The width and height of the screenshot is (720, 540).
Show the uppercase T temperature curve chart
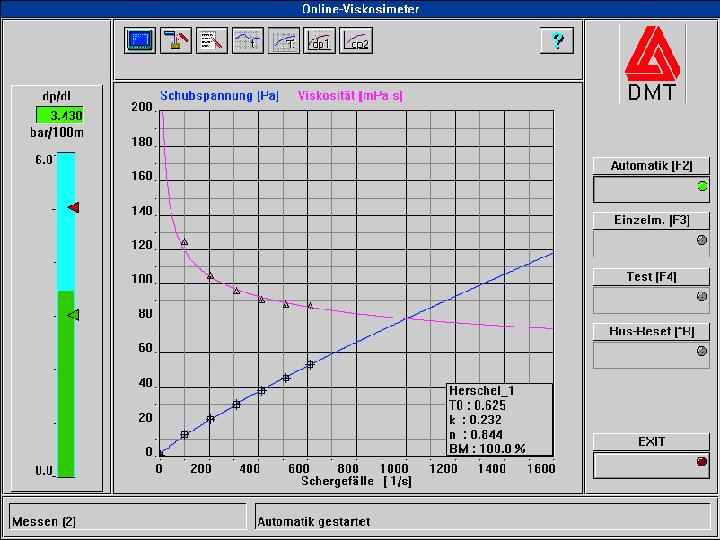(x=284, y=40)
